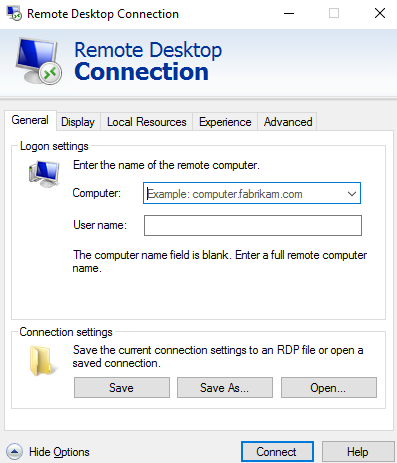Open Help for Remote Desktop
The height and width of the screenshot is (463, 397).
[358, 452]
